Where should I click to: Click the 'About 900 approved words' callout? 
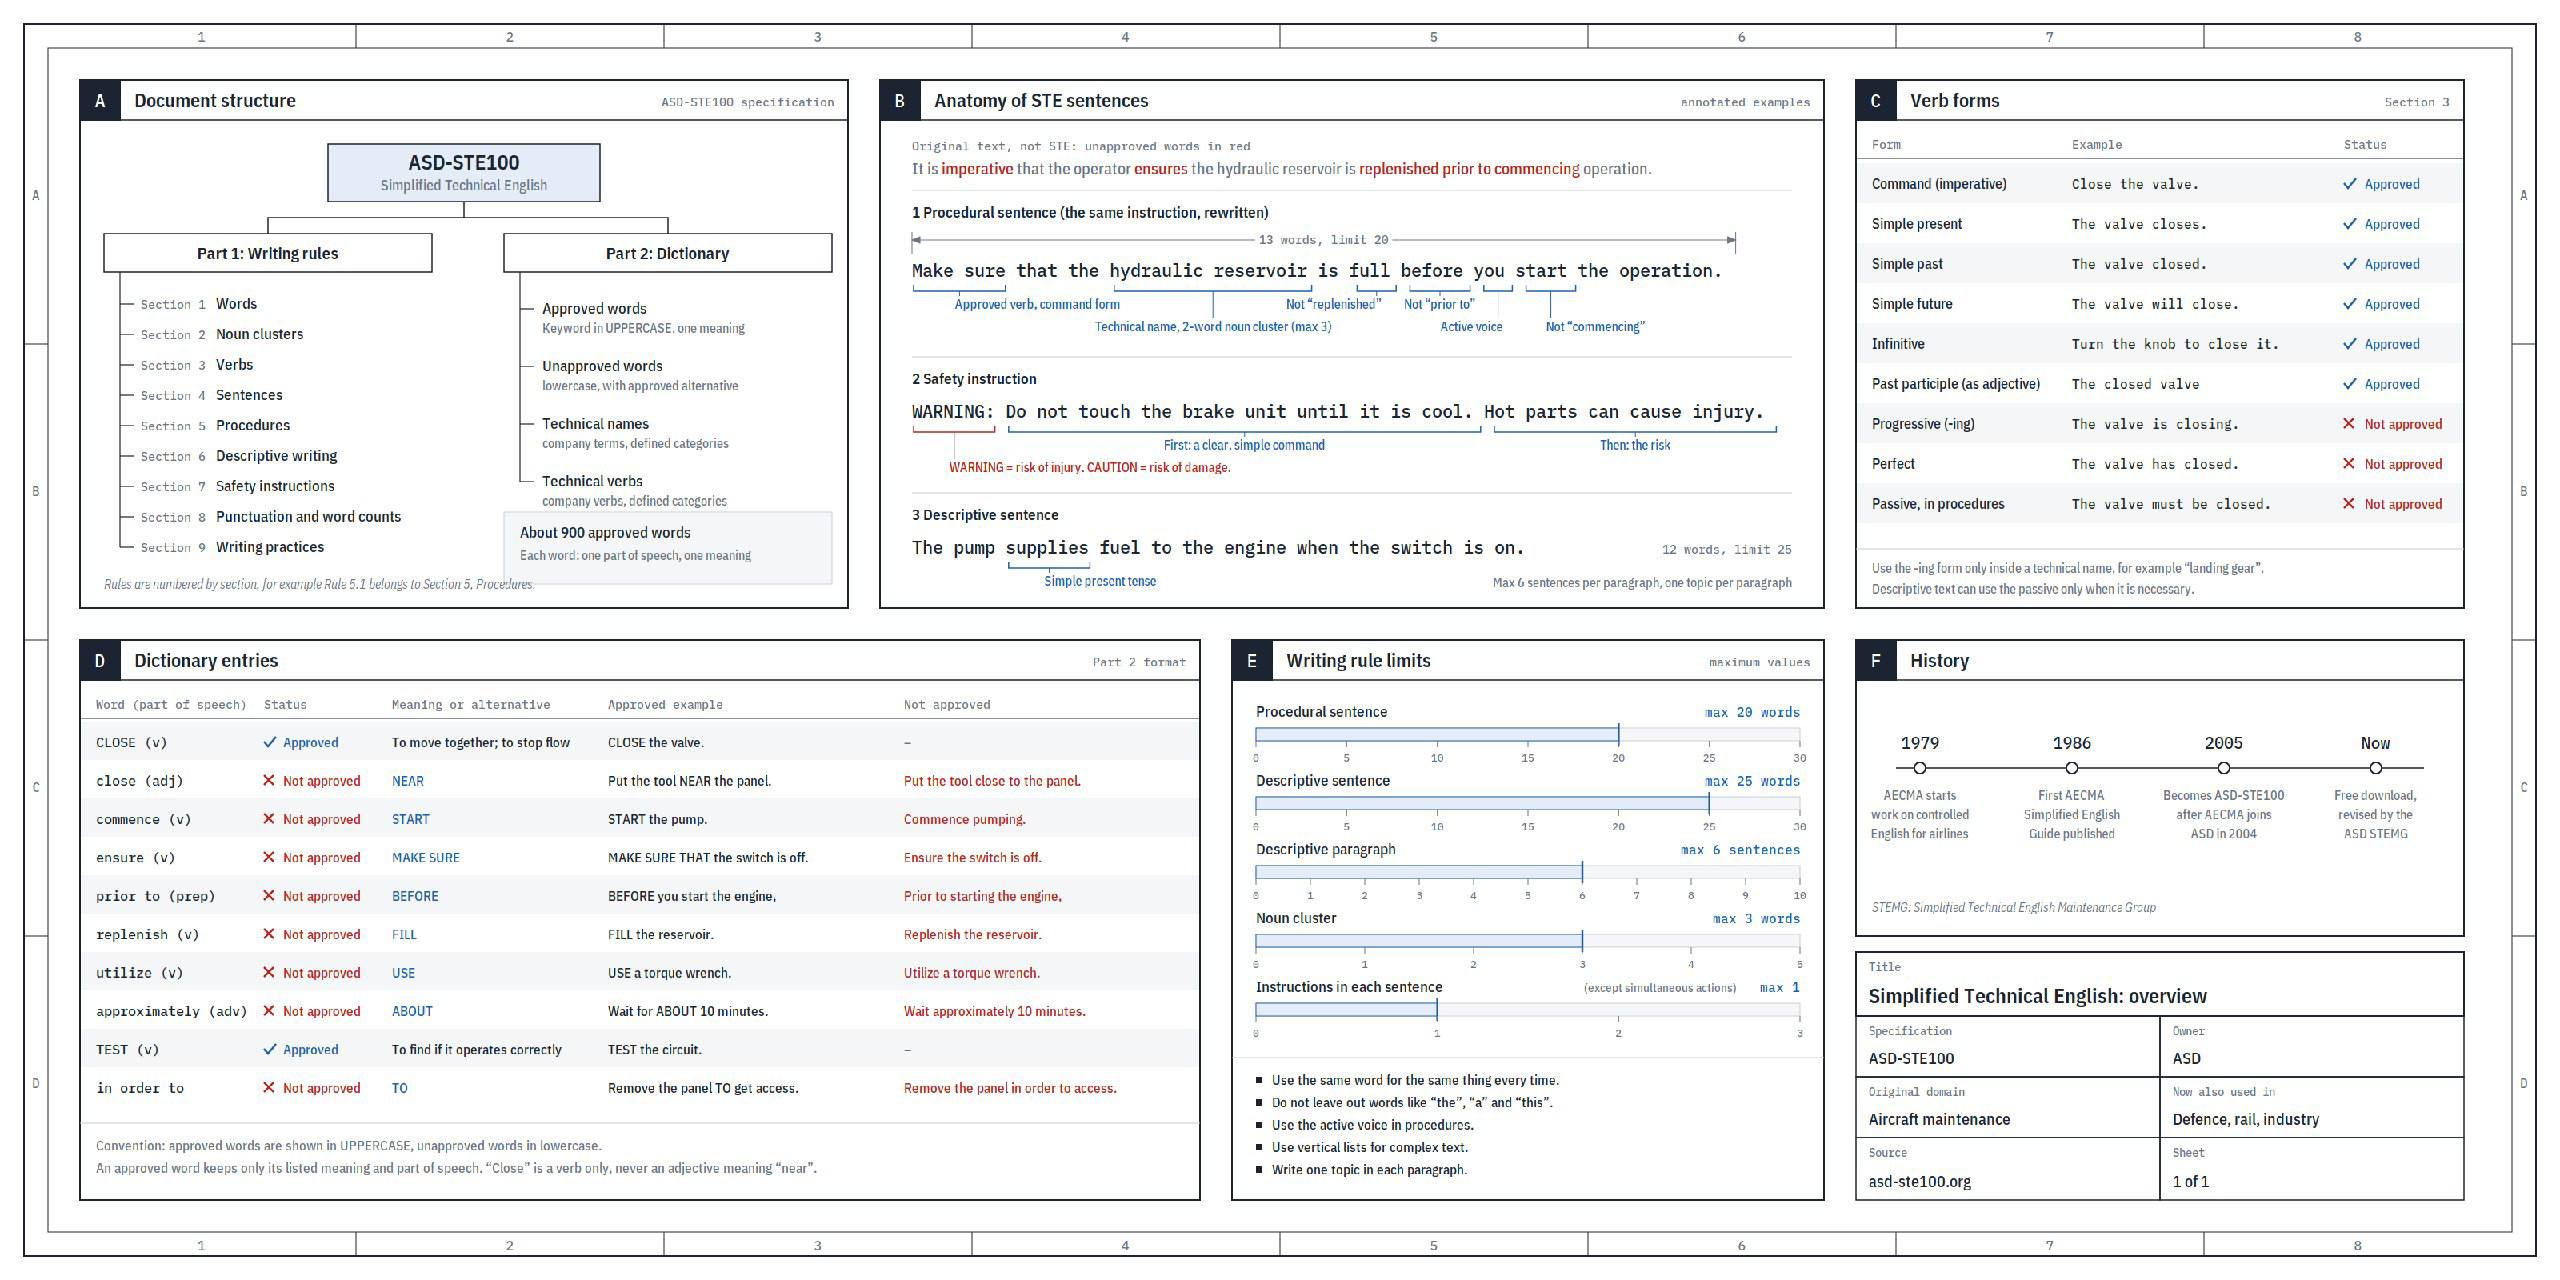point(668,546)
